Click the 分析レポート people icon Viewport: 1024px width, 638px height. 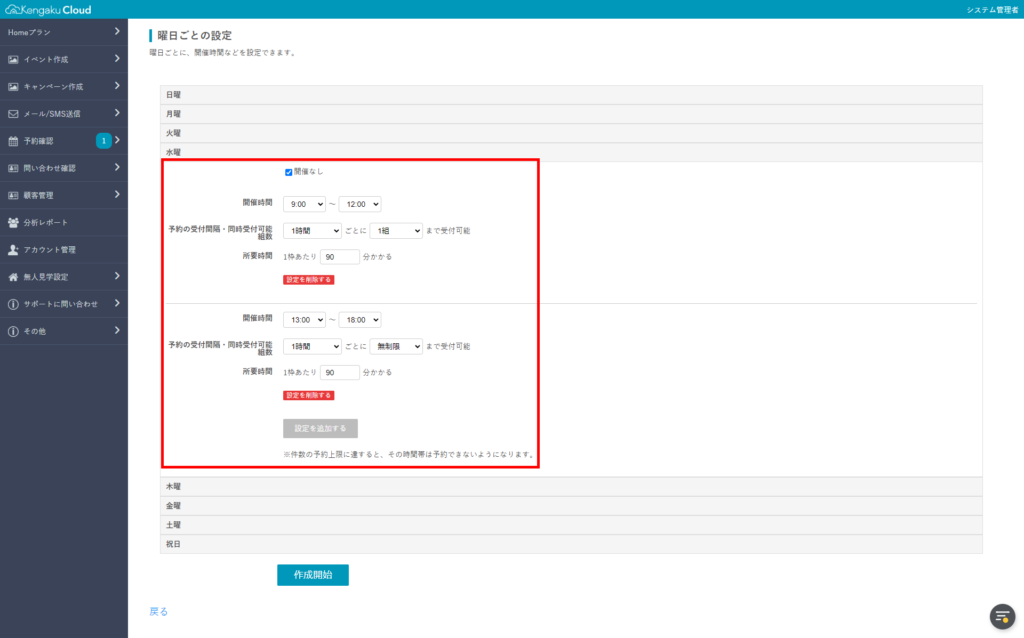13,223
